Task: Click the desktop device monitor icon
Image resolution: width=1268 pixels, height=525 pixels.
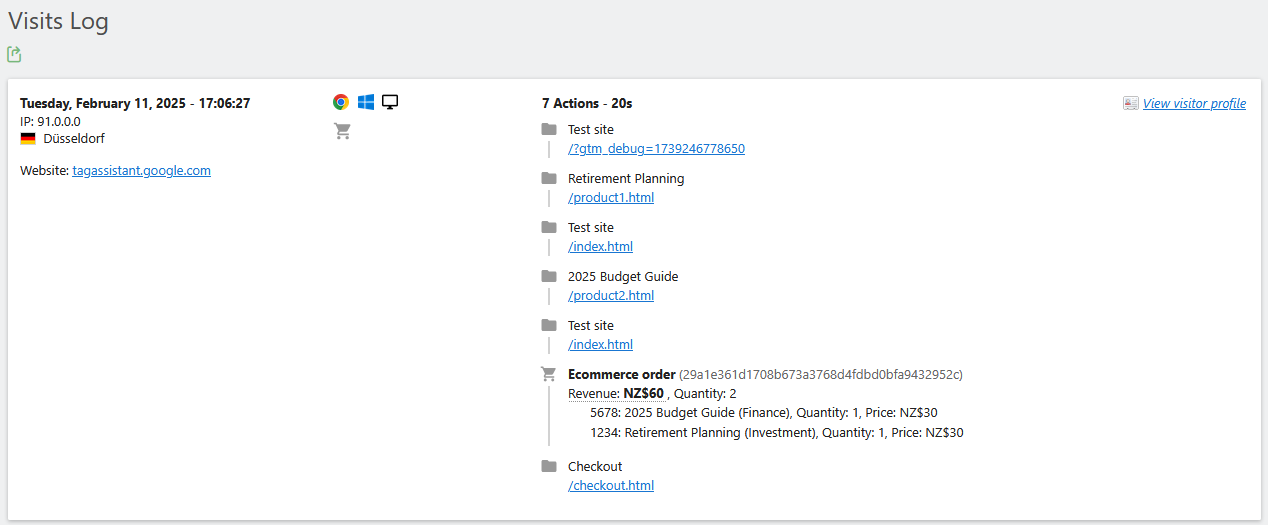Action: tap(390, 102)
